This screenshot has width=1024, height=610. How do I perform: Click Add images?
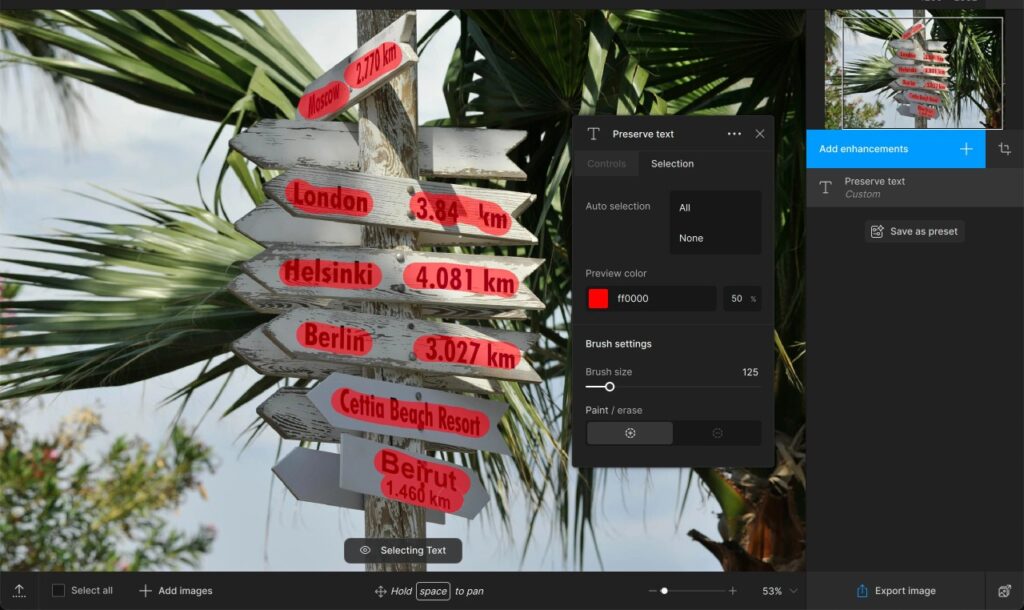[x=176, y=591]
